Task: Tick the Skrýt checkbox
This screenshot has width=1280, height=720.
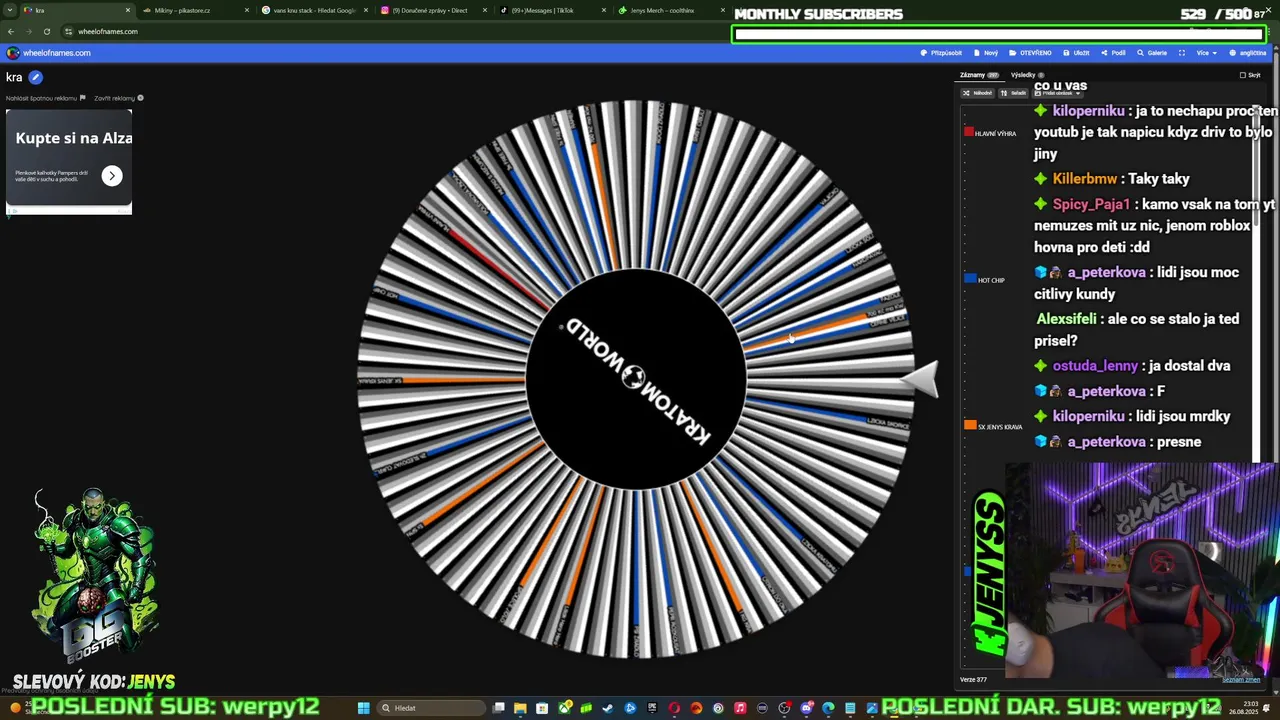Action: pos(1243,75)
